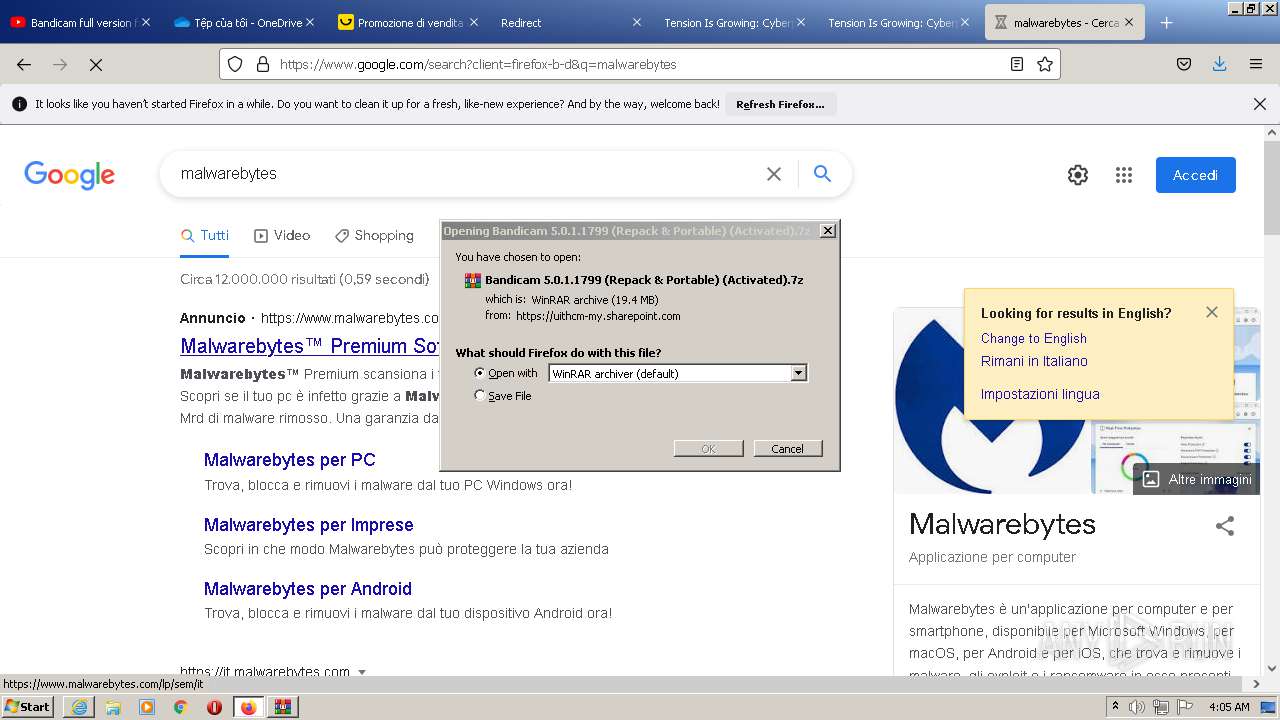
Task: Open the Action Center flag icon
Action: coord(1185,707)
